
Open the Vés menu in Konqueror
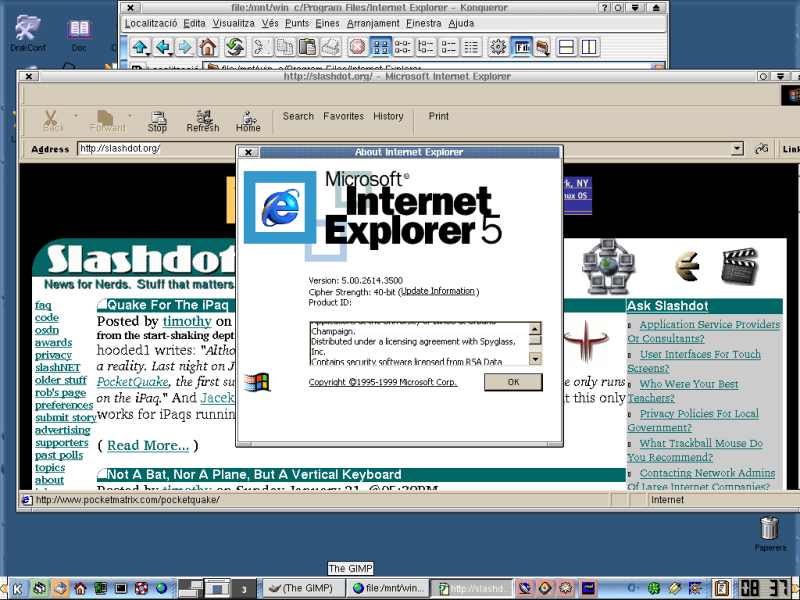270,23
